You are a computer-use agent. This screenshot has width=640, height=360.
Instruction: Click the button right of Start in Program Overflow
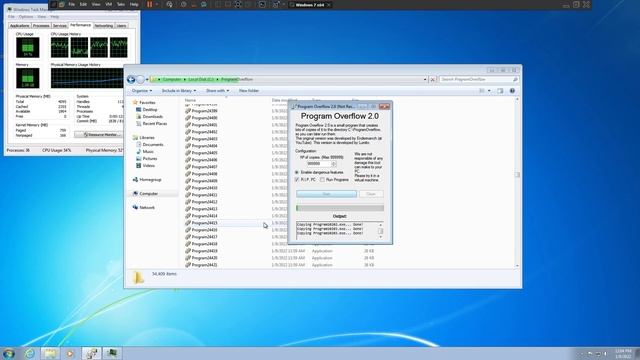[x=371, y=194]
